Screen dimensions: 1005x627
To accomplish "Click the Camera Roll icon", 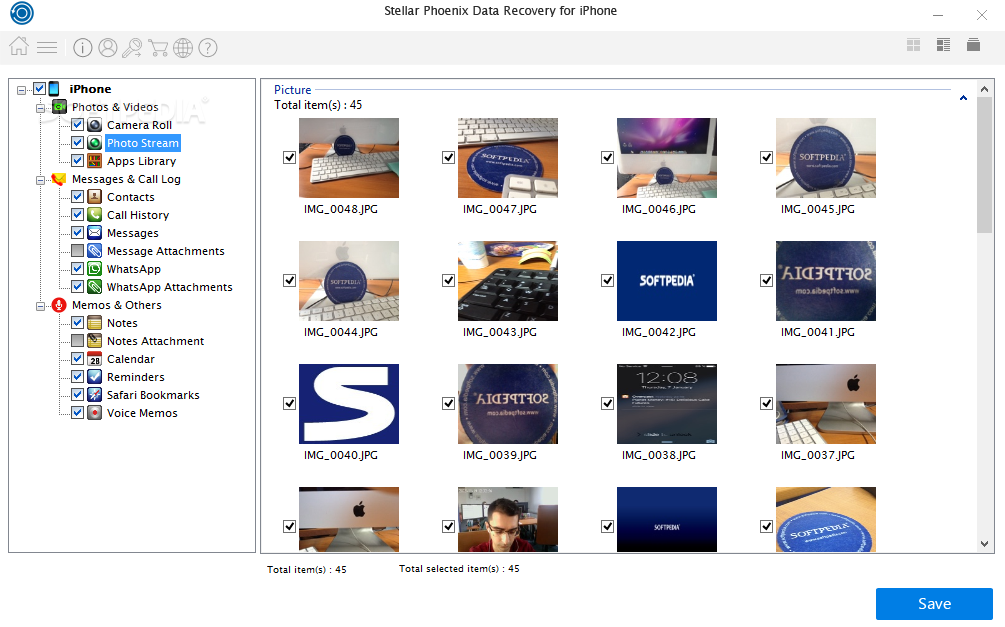I will (x=94, y=125).
